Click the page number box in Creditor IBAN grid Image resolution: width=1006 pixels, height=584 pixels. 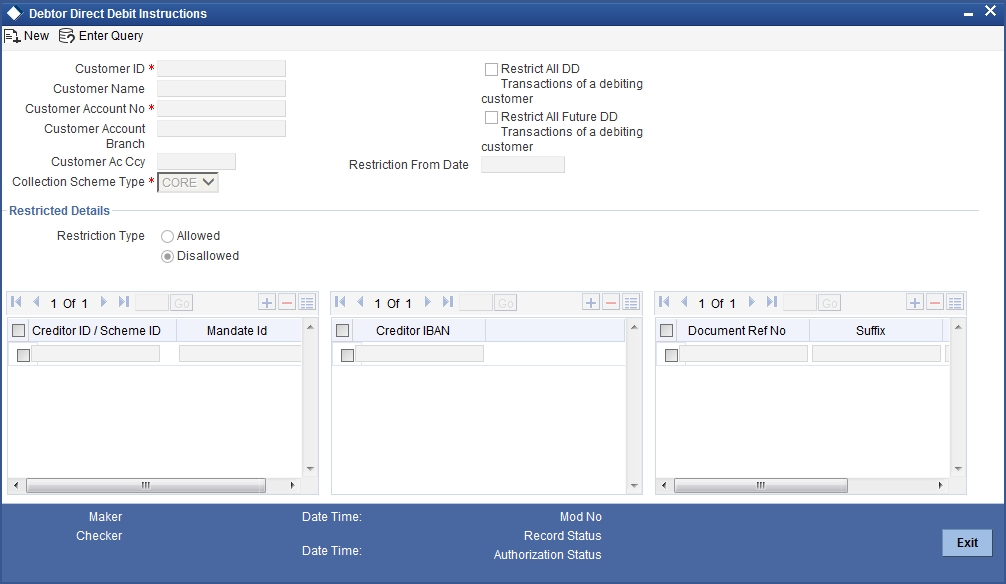click(476, 303)
